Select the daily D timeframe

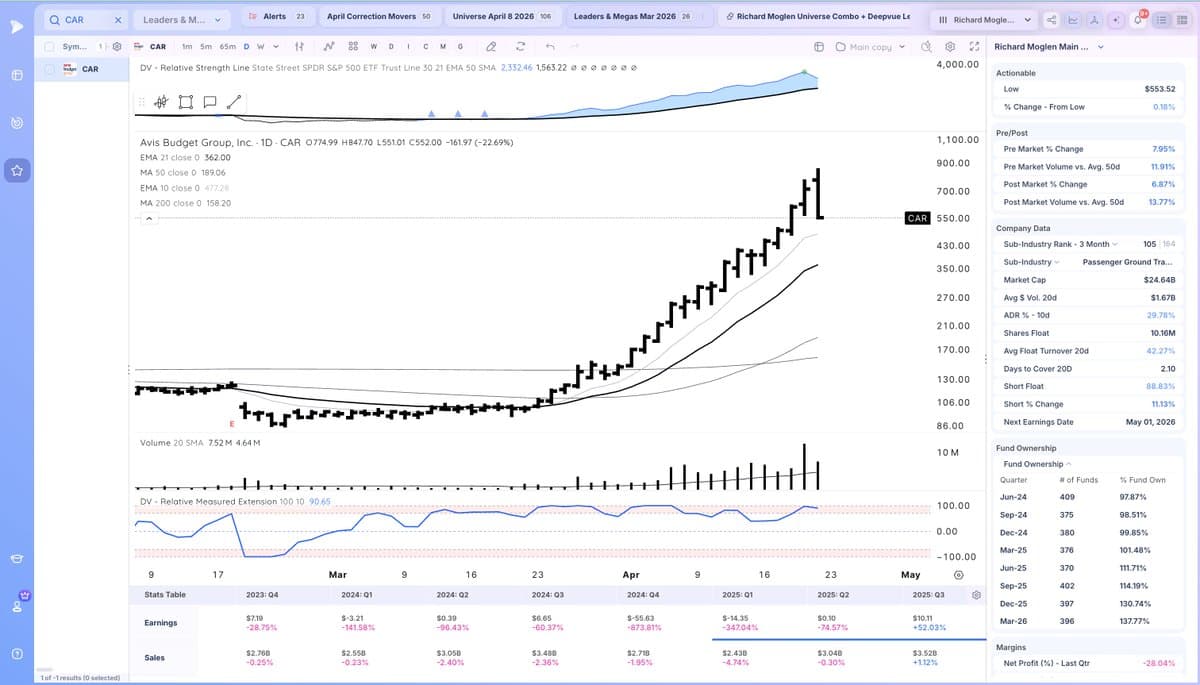[246, 46]
